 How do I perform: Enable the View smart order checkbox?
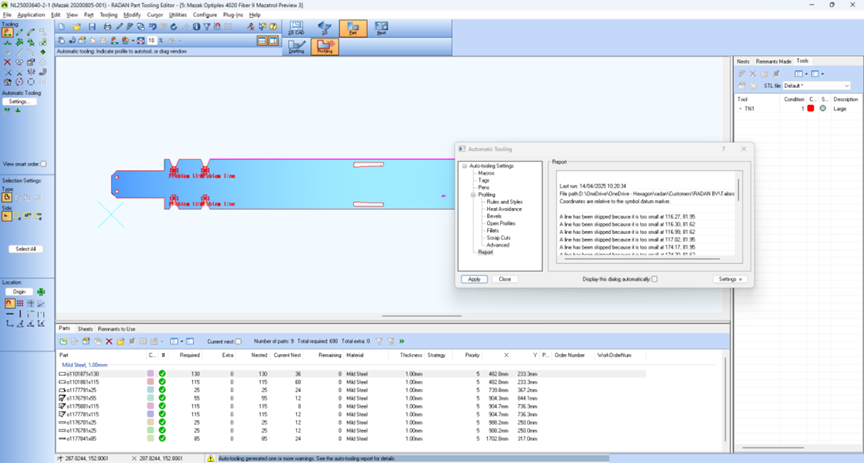point(44,164)
